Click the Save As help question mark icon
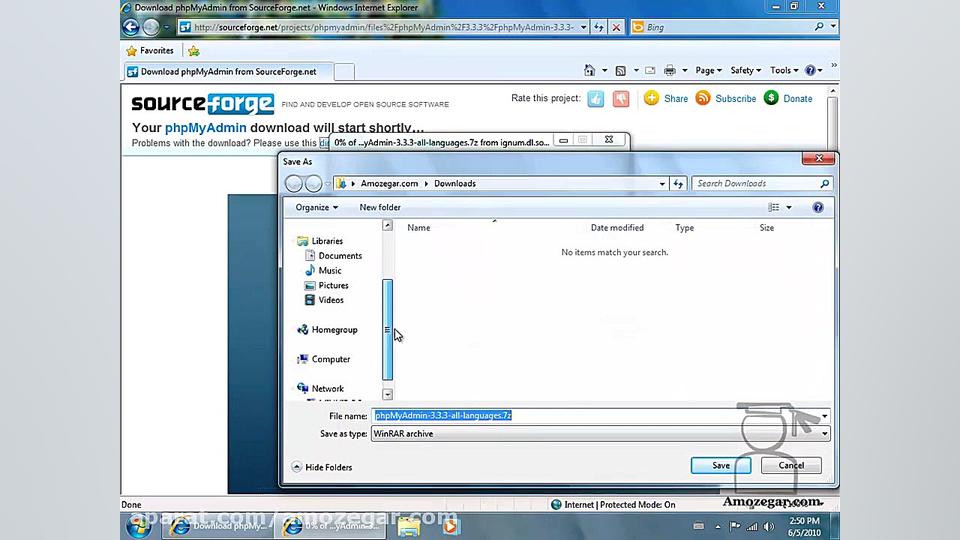This screenshot has width=960, height=540. [818, 208]
